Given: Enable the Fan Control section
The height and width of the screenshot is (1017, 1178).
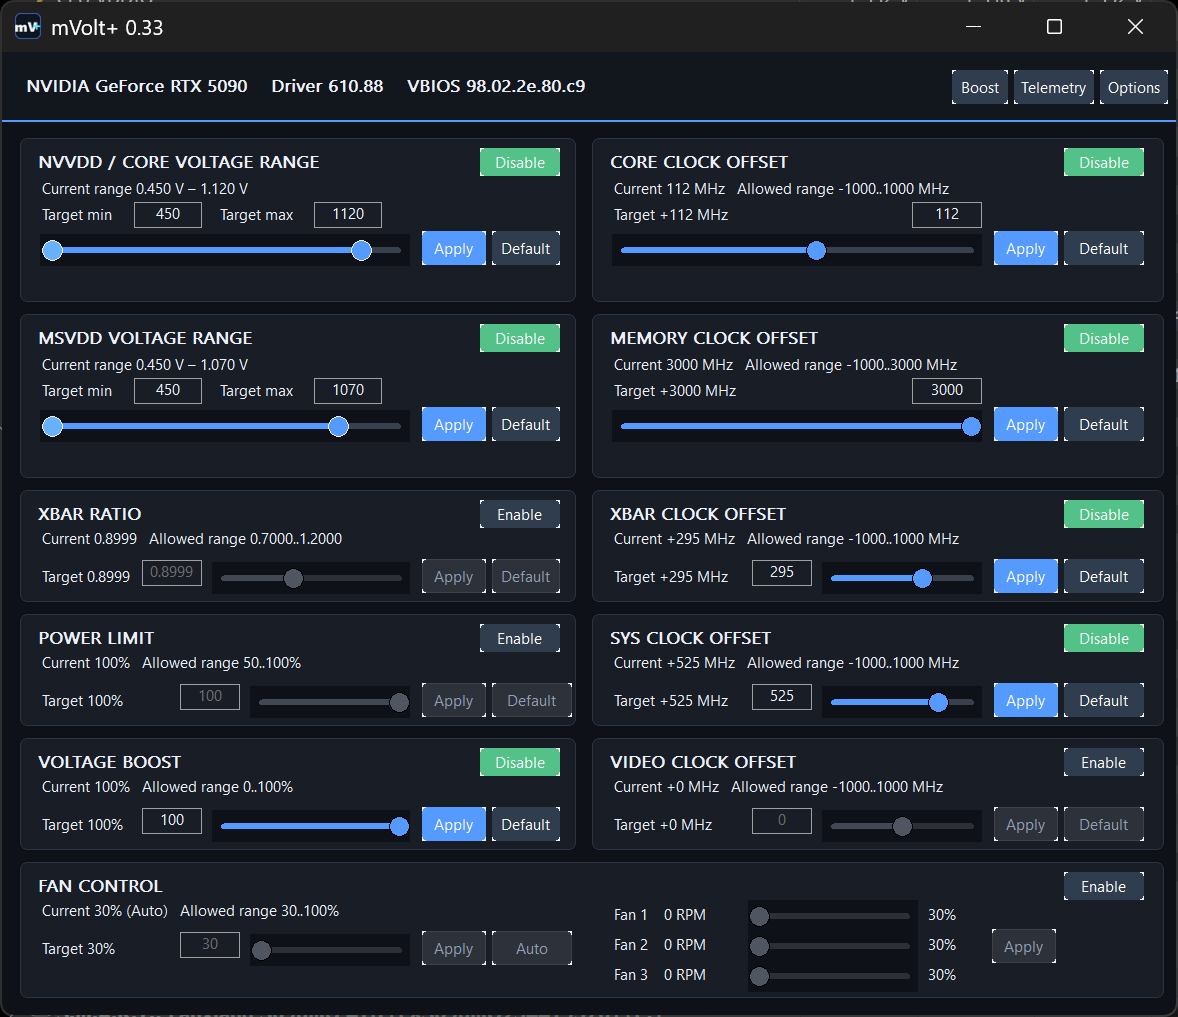Looking at the screenshot, I should [1104, 886].
